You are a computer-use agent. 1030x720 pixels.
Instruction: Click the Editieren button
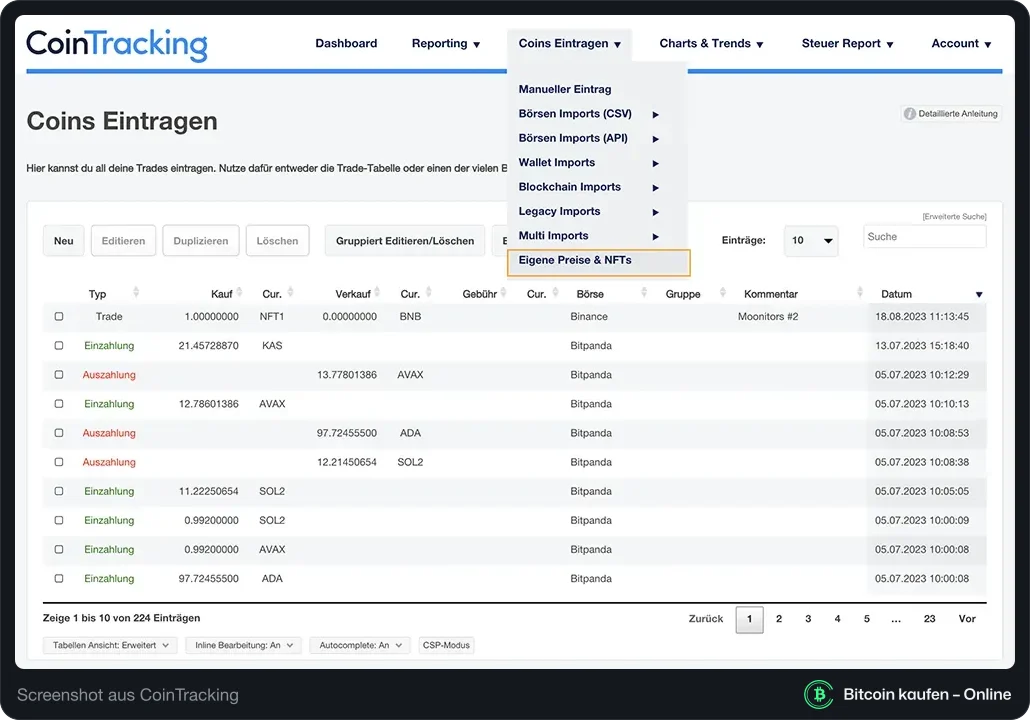click(123, 240)
